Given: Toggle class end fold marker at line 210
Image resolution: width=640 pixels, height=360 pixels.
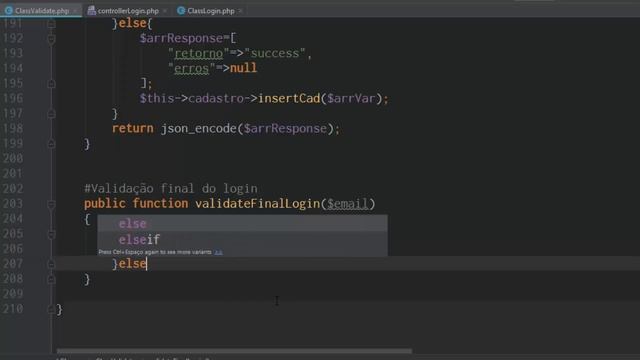Looking at the screenshot, I should pos(51,309).
